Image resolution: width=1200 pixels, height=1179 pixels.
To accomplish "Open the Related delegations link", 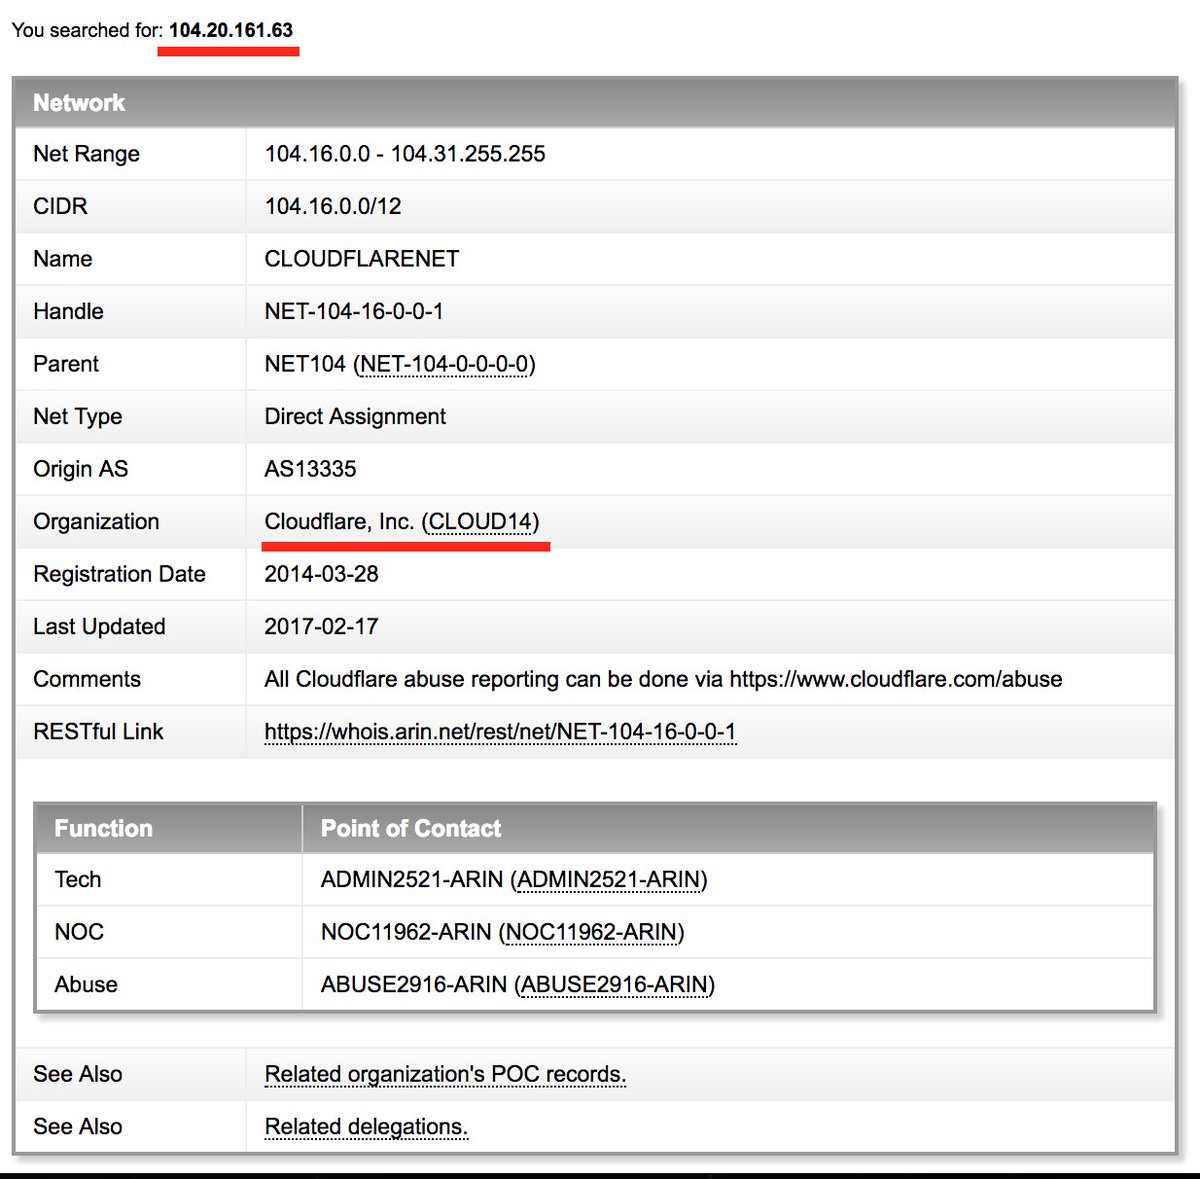I will [x=366, y=1127].
